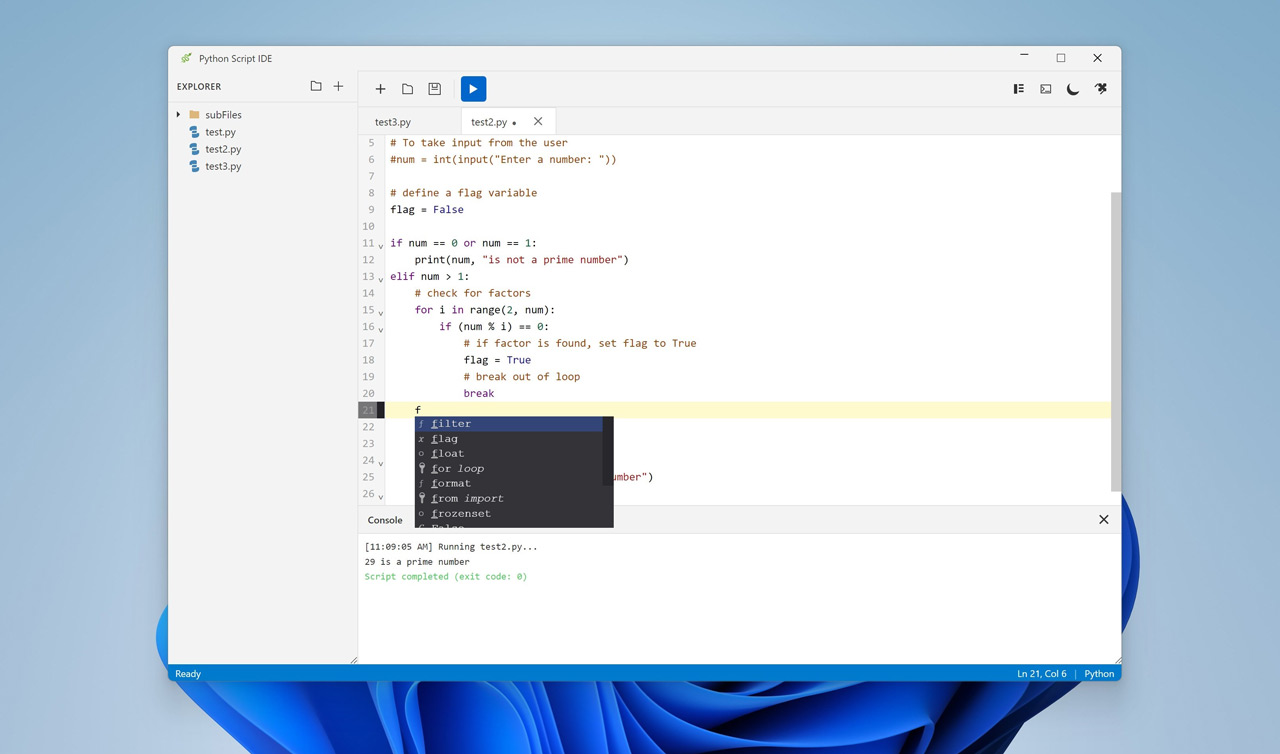The image size is (1280, 754).
Task: Click 'Script completed (exit code: 0)' message
Action: click(x=446, y=577)
